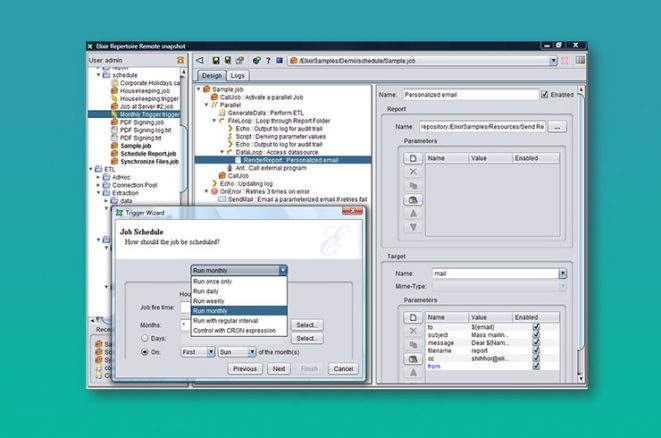This screenshot has height=438, width=661.
Task: Toggle the Enabled checkbox for Personalized email
Action: (545, 95)
